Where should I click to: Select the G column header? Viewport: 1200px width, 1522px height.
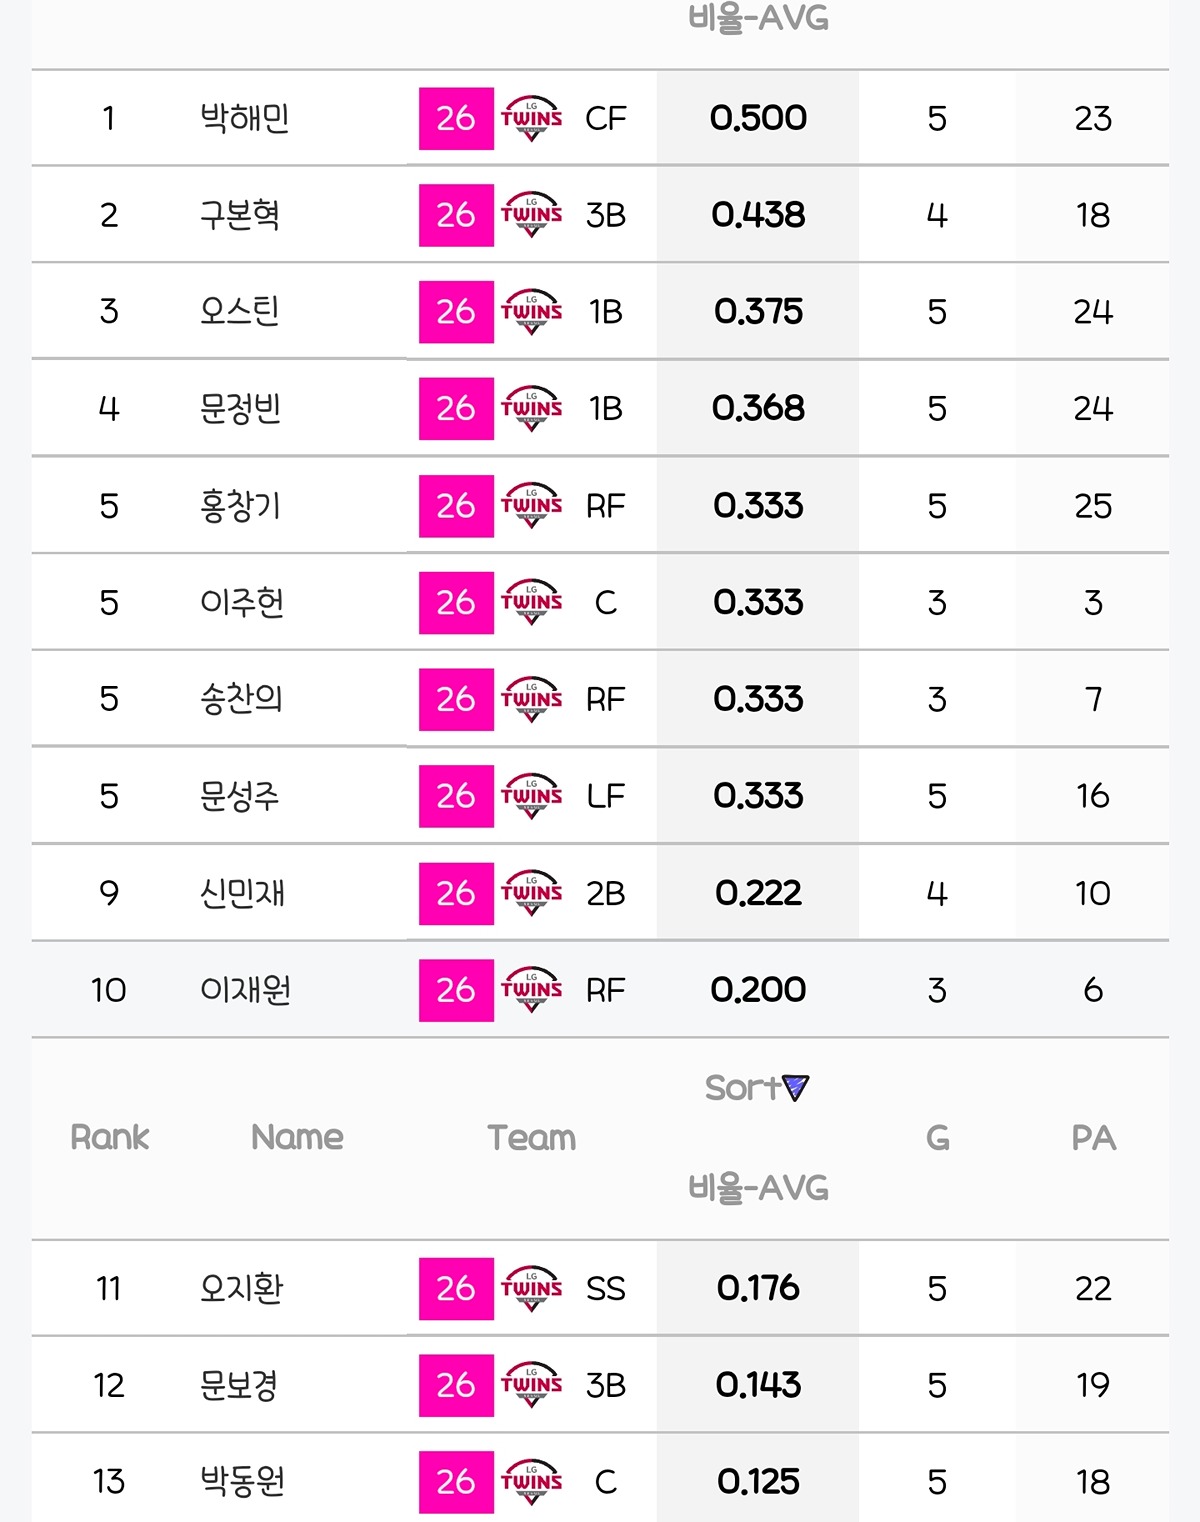(x=937, y=1138)
